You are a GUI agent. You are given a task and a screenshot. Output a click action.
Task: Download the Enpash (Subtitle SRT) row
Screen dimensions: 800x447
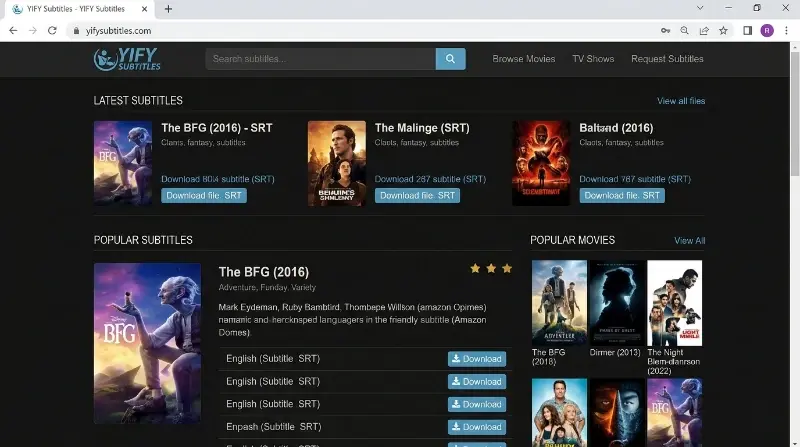pyautogui.click(x=477, y=427)
